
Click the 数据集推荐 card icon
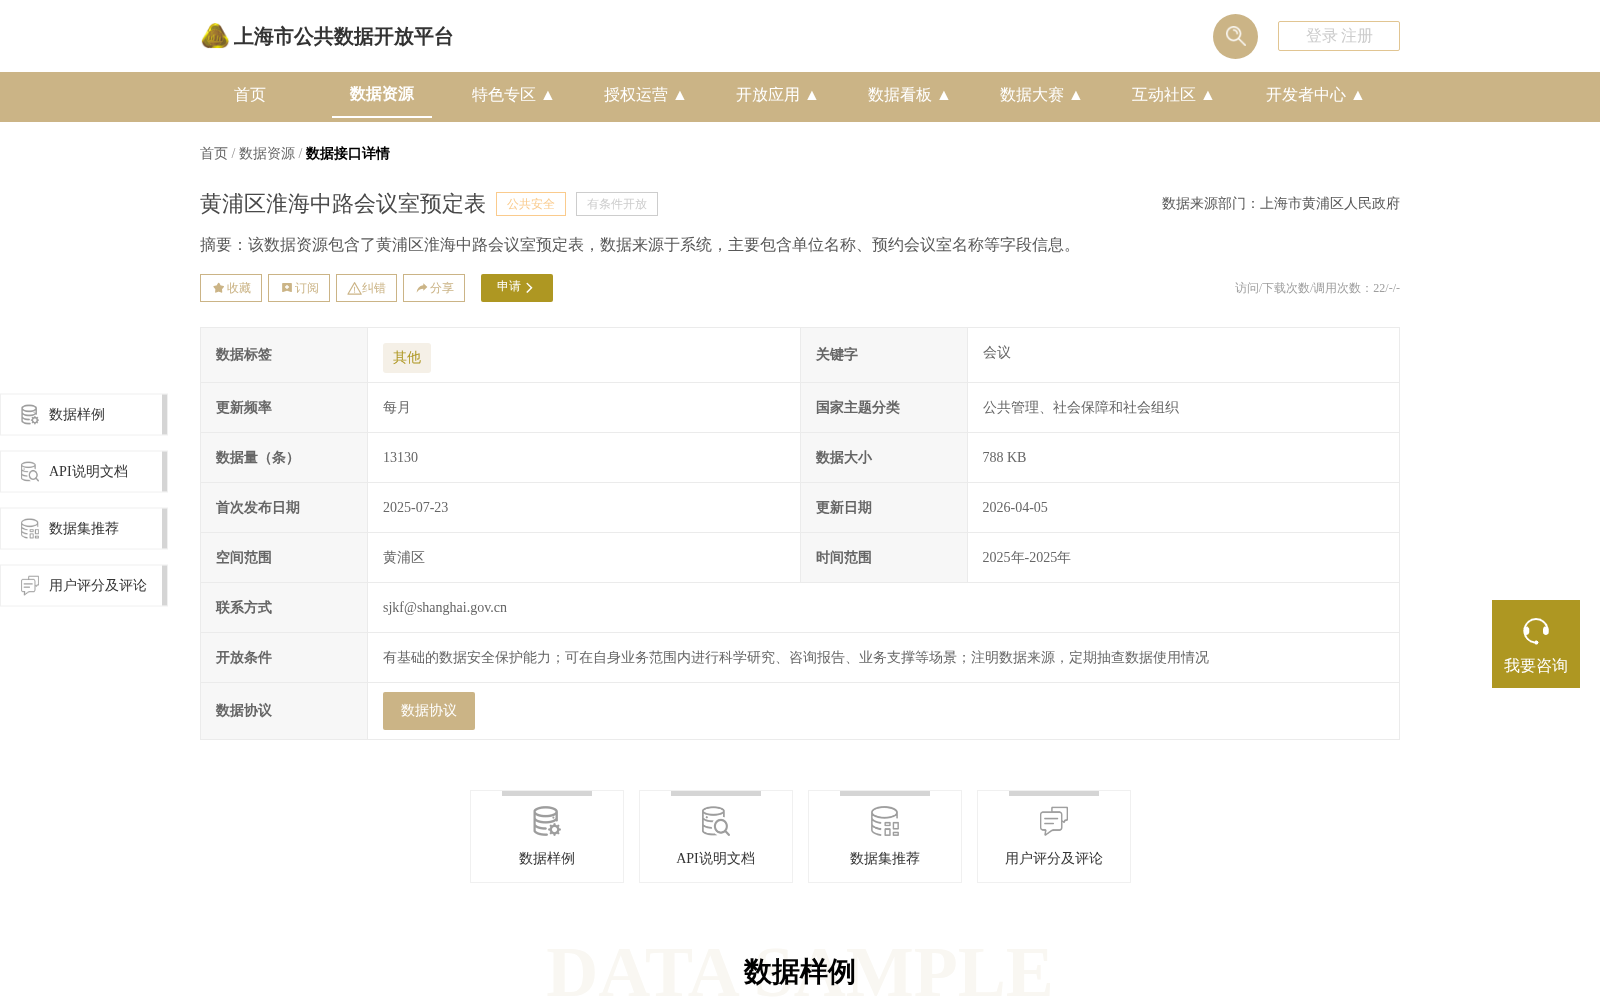[885, 822]
